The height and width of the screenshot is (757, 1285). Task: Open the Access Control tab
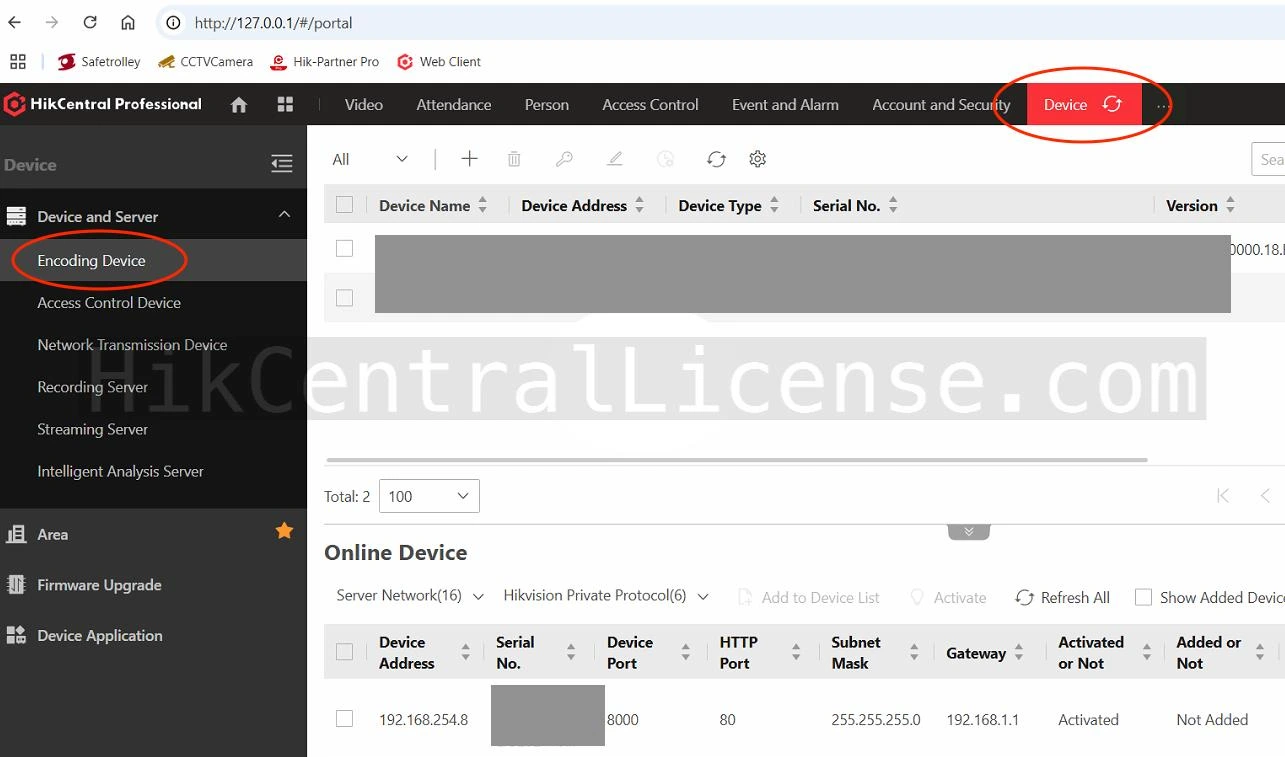pos(650,104)
